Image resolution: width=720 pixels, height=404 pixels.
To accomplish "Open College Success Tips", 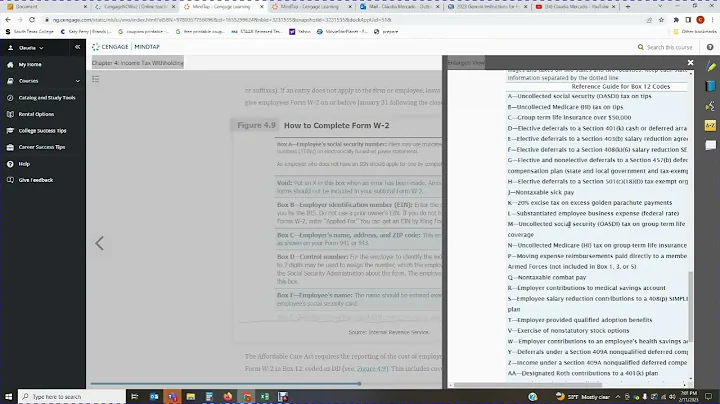I will pyautogui.click(x=42, y=131).
